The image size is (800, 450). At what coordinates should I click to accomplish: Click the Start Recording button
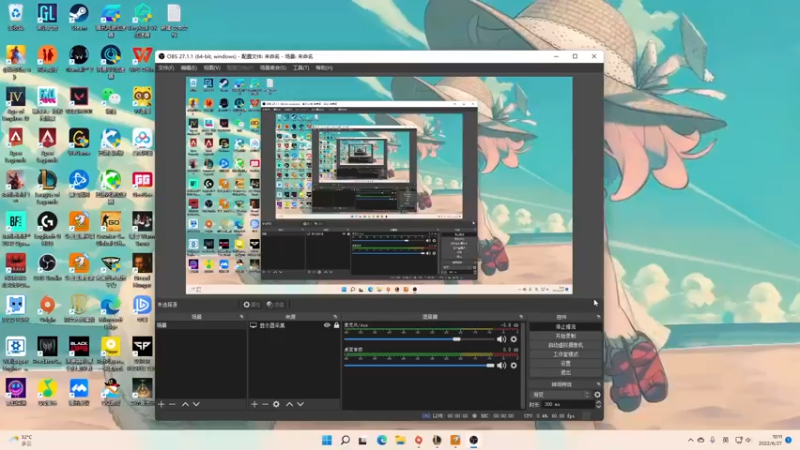[x=565, y=336]
